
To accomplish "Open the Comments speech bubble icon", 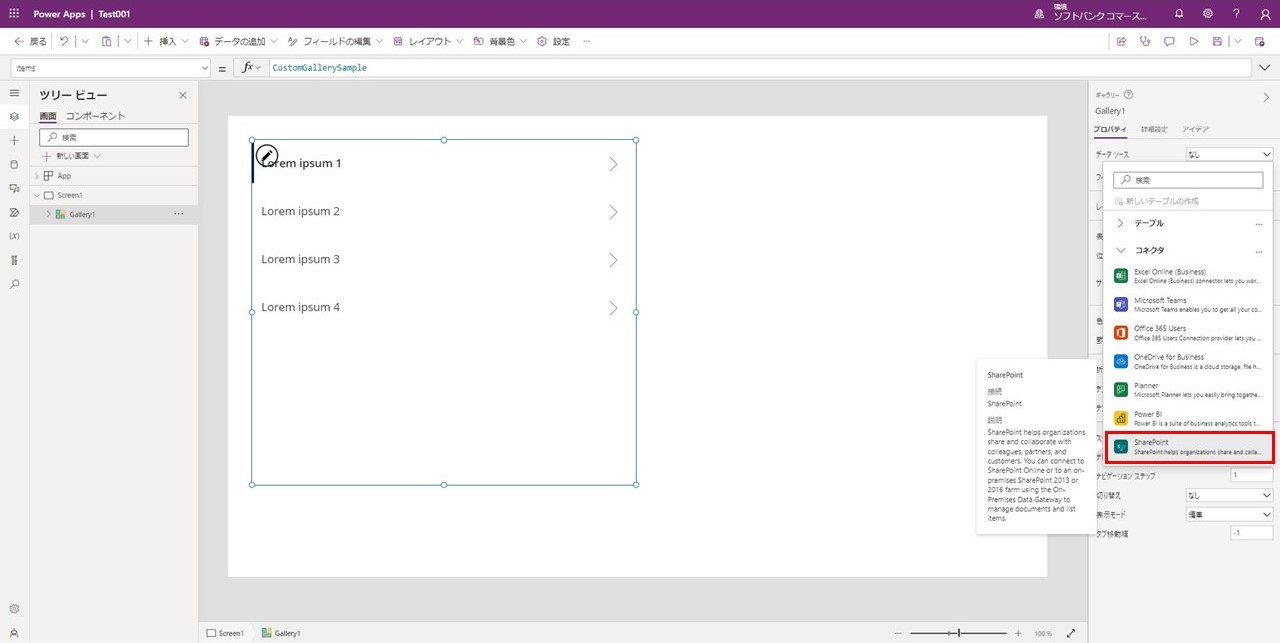I will 1169,41.
